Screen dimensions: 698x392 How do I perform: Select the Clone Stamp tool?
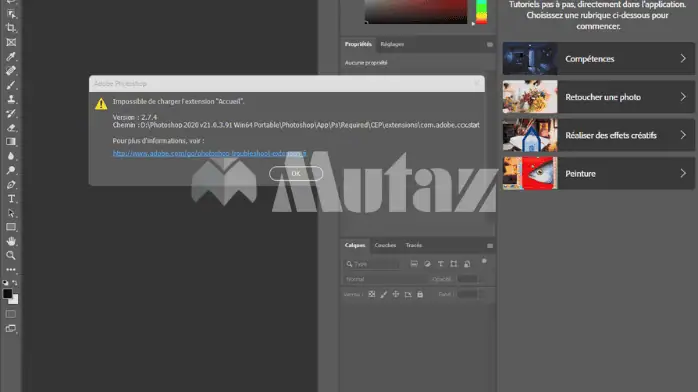tap(11, 99)
